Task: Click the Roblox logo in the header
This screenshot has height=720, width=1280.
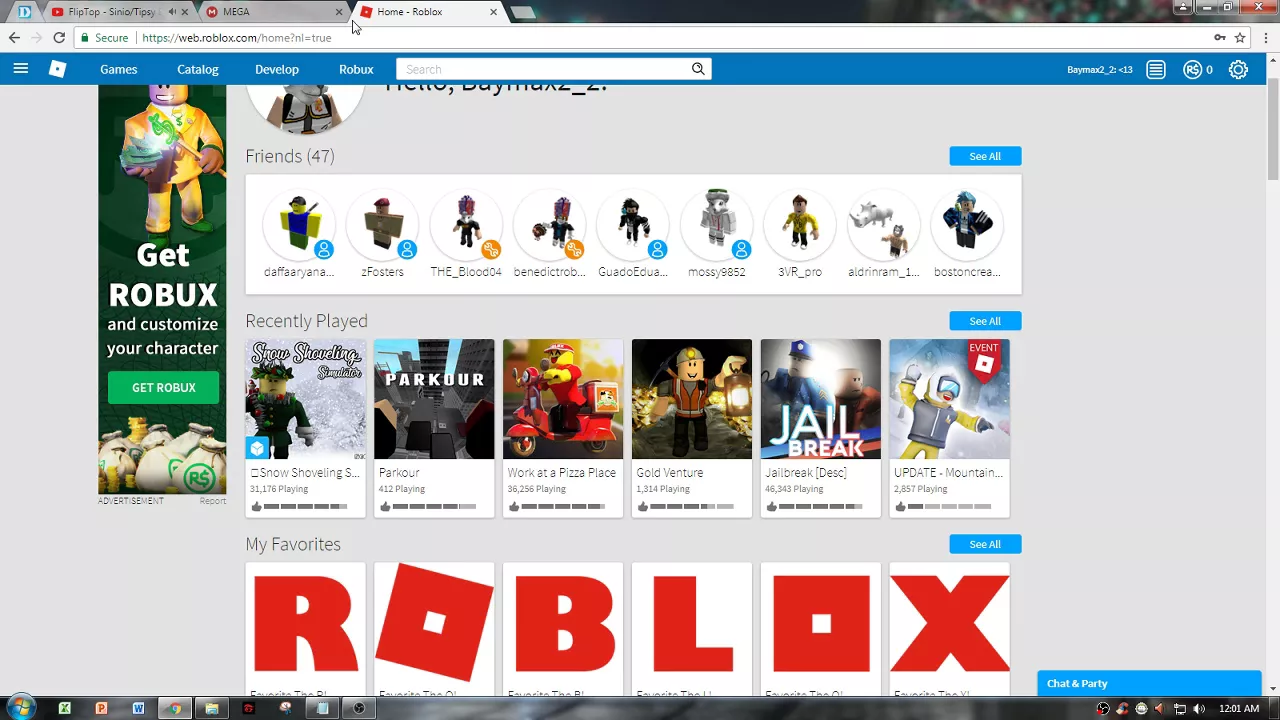Action: click(58, 69)
